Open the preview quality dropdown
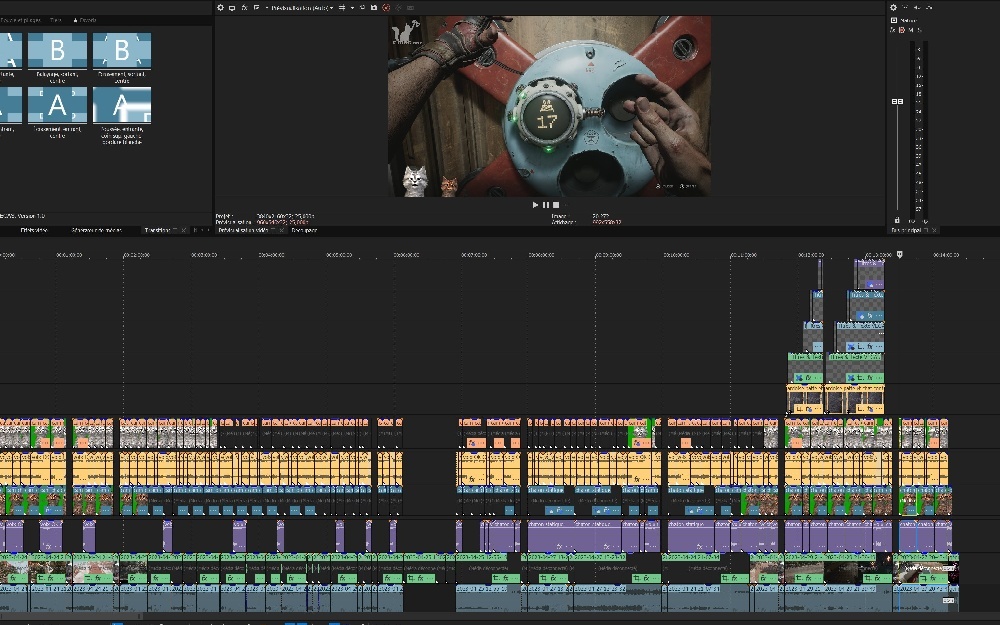The width and height of the screenshot is (1000, 625). (x=300, y=7)
